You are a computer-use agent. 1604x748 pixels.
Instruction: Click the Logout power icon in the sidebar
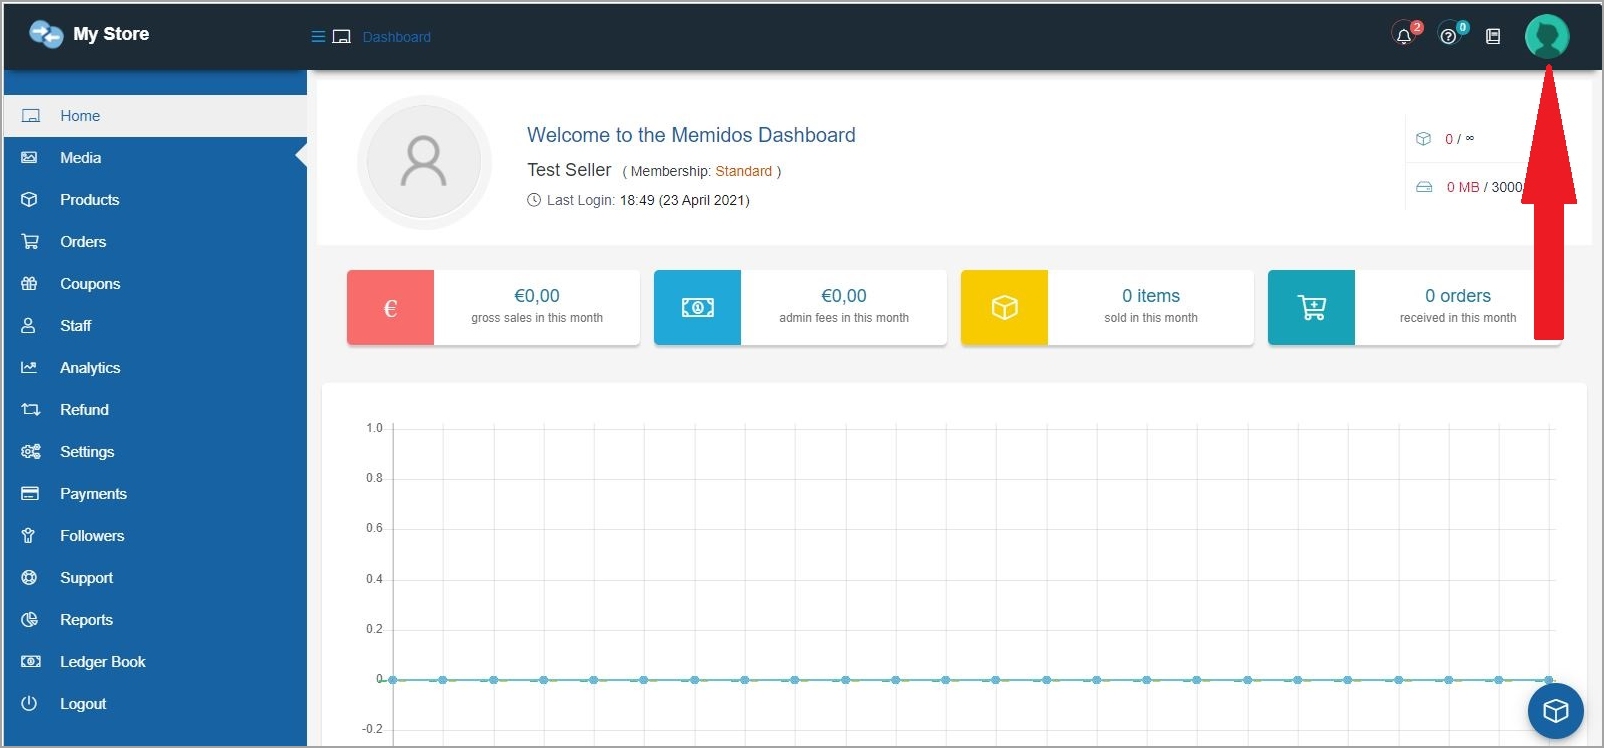click(x=29, y=704)
